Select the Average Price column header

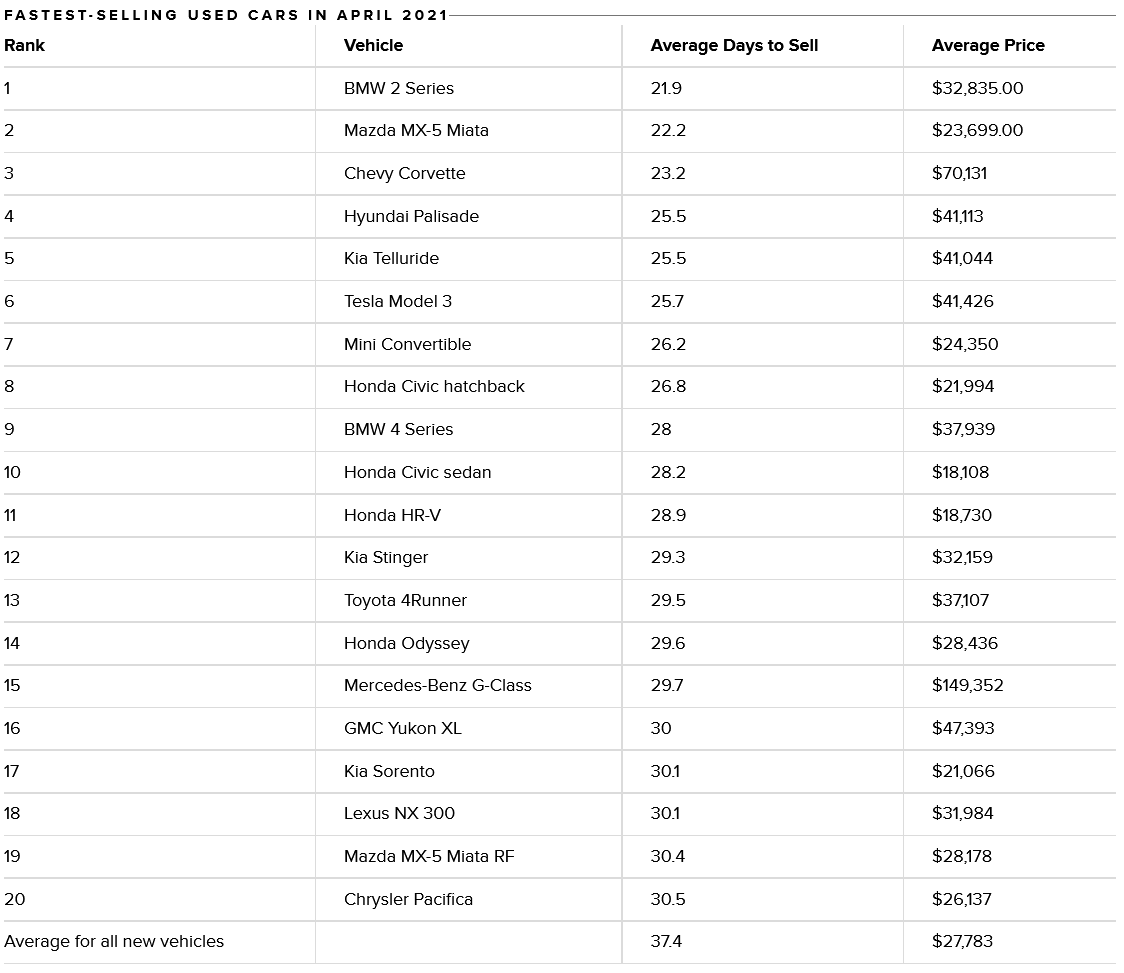tap(988, 45)
